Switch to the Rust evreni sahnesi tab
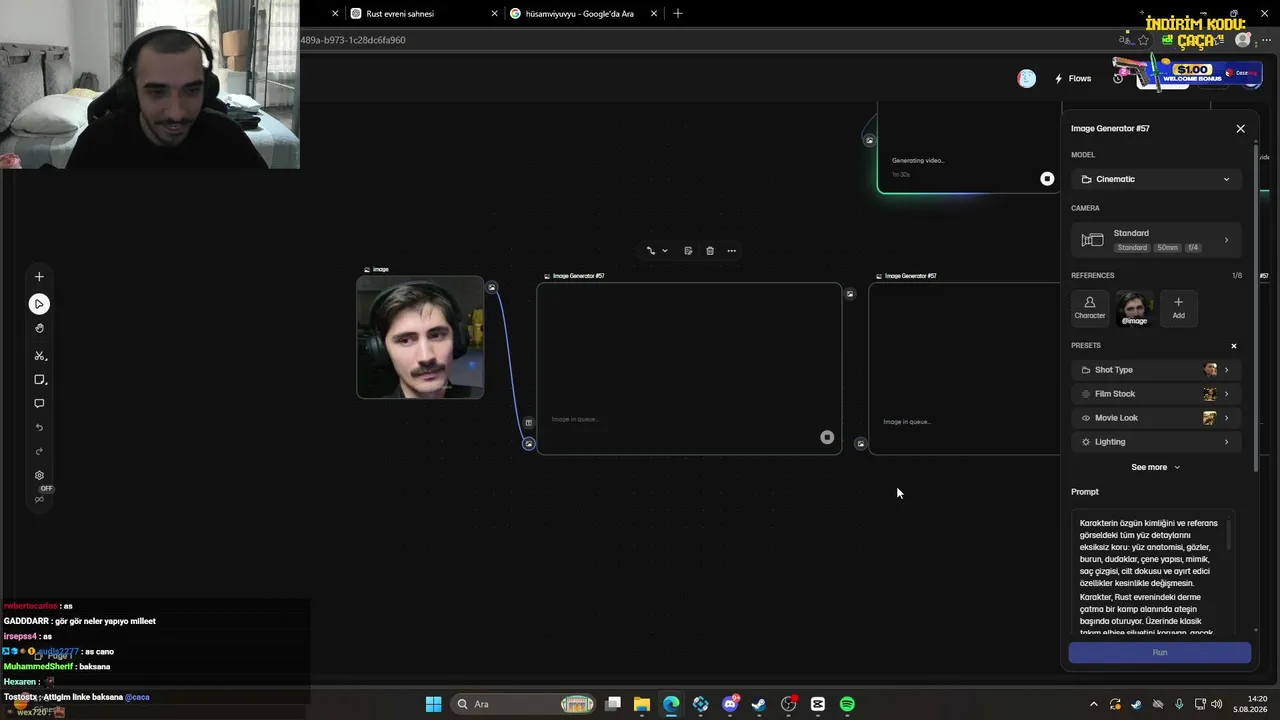The width and height of the screenshot is (1280, 720). tap(422, 14)
